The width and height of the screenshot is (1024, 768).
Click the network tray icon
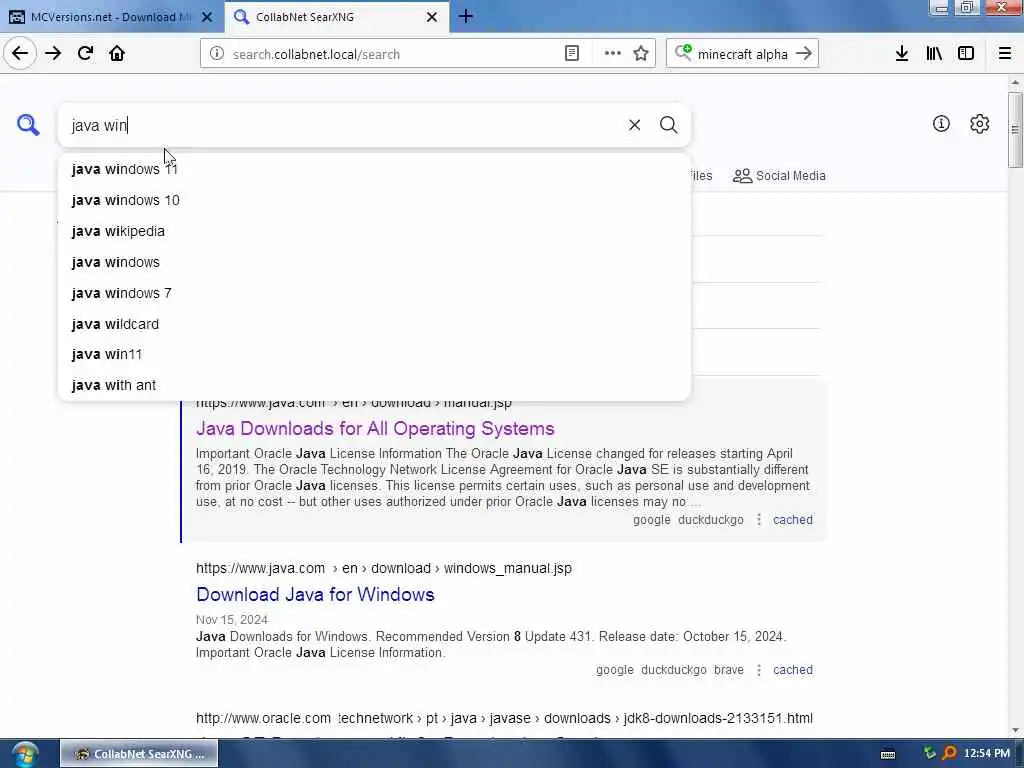tap(929, 754)
